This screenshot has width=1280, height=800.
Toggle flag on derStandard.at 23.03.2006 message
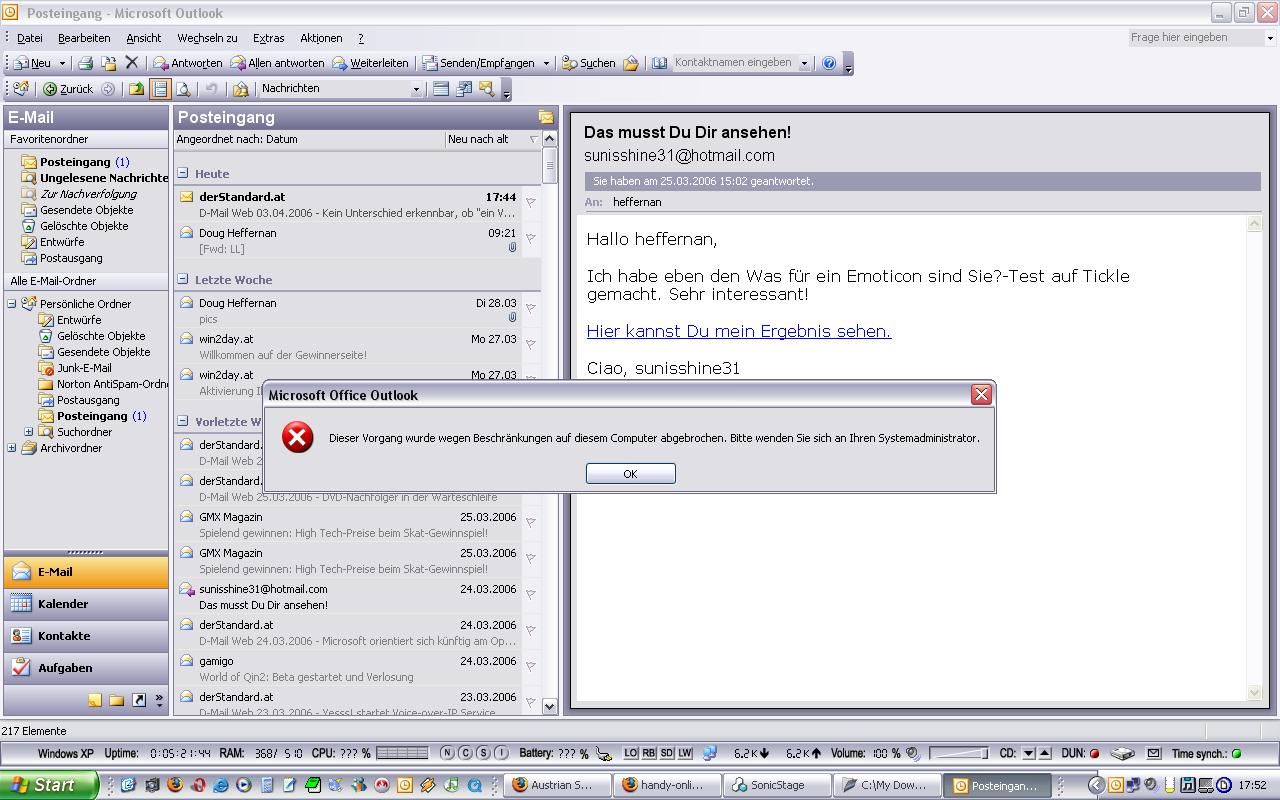click(x=531, y=703)
